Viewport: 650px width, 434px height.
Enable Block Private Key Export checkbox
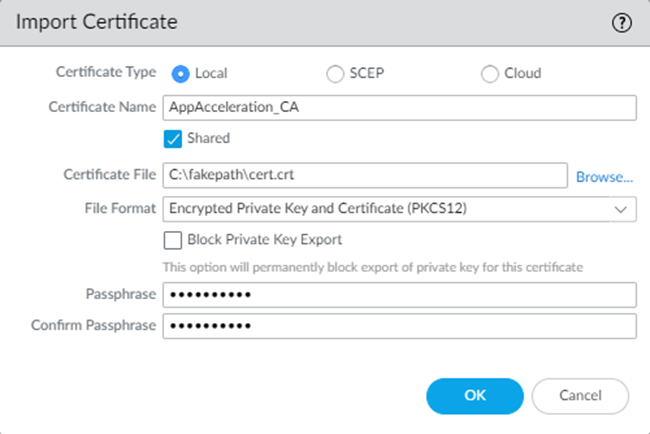171,240
